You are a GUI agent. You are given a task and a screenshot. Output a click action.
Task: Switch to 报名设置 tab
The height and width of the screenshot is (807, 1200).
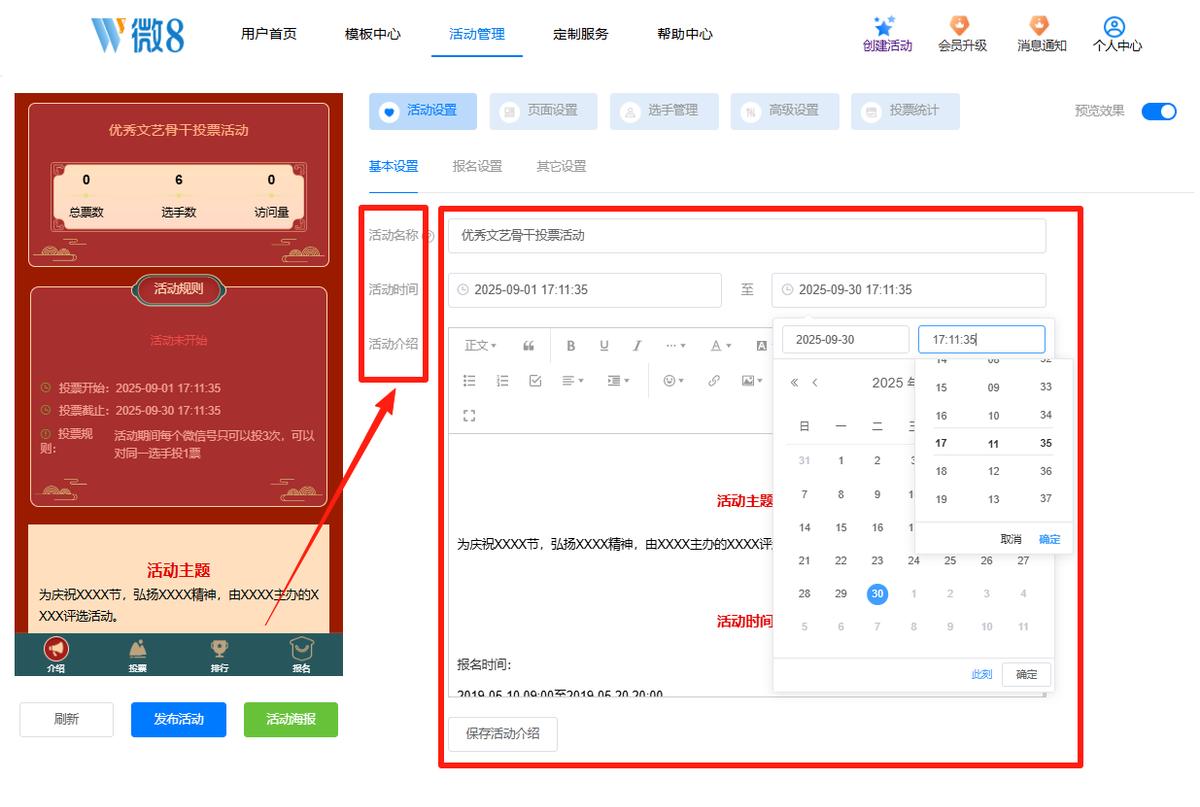(x=477, y=167)
